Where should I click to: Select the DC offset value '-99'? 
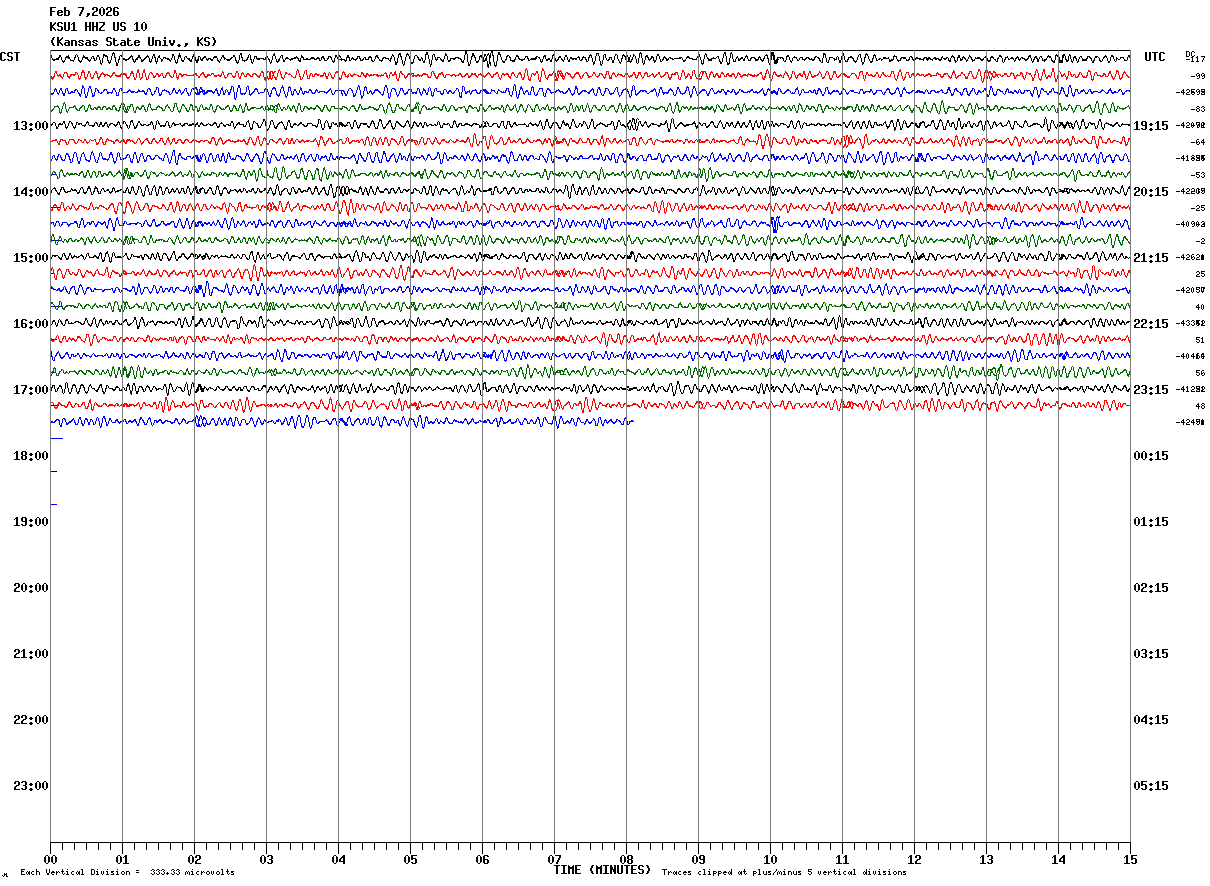point(1197,76)
